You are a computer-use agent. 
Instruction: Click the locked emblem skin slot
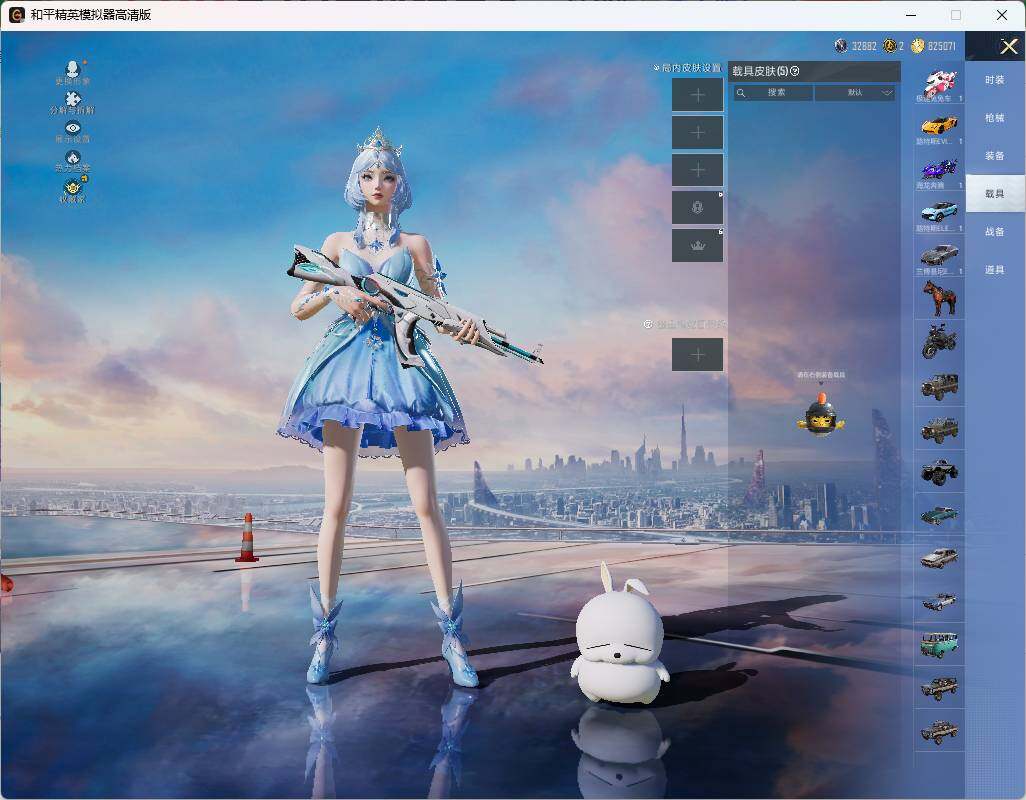click(x=698, y=208)
